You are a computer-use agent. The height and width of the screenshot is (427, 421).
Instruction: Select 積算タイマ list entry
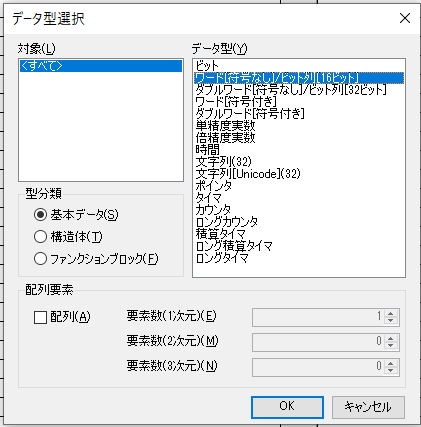299,234
